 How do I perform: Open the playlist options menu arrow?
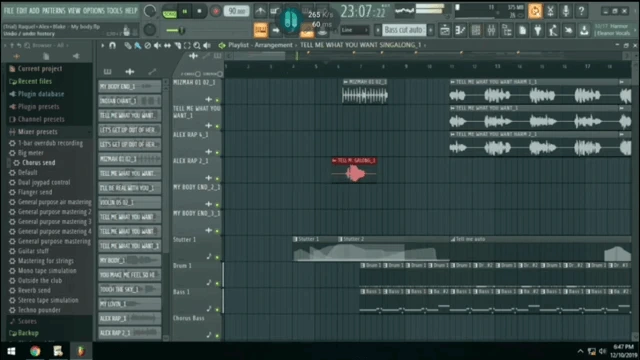102,45
